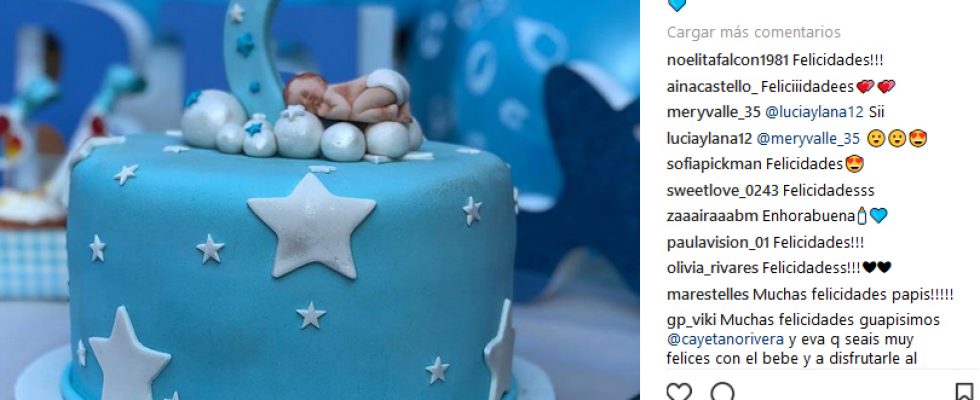Like the post with heart icon
The image size is (980, 400).
679,392
